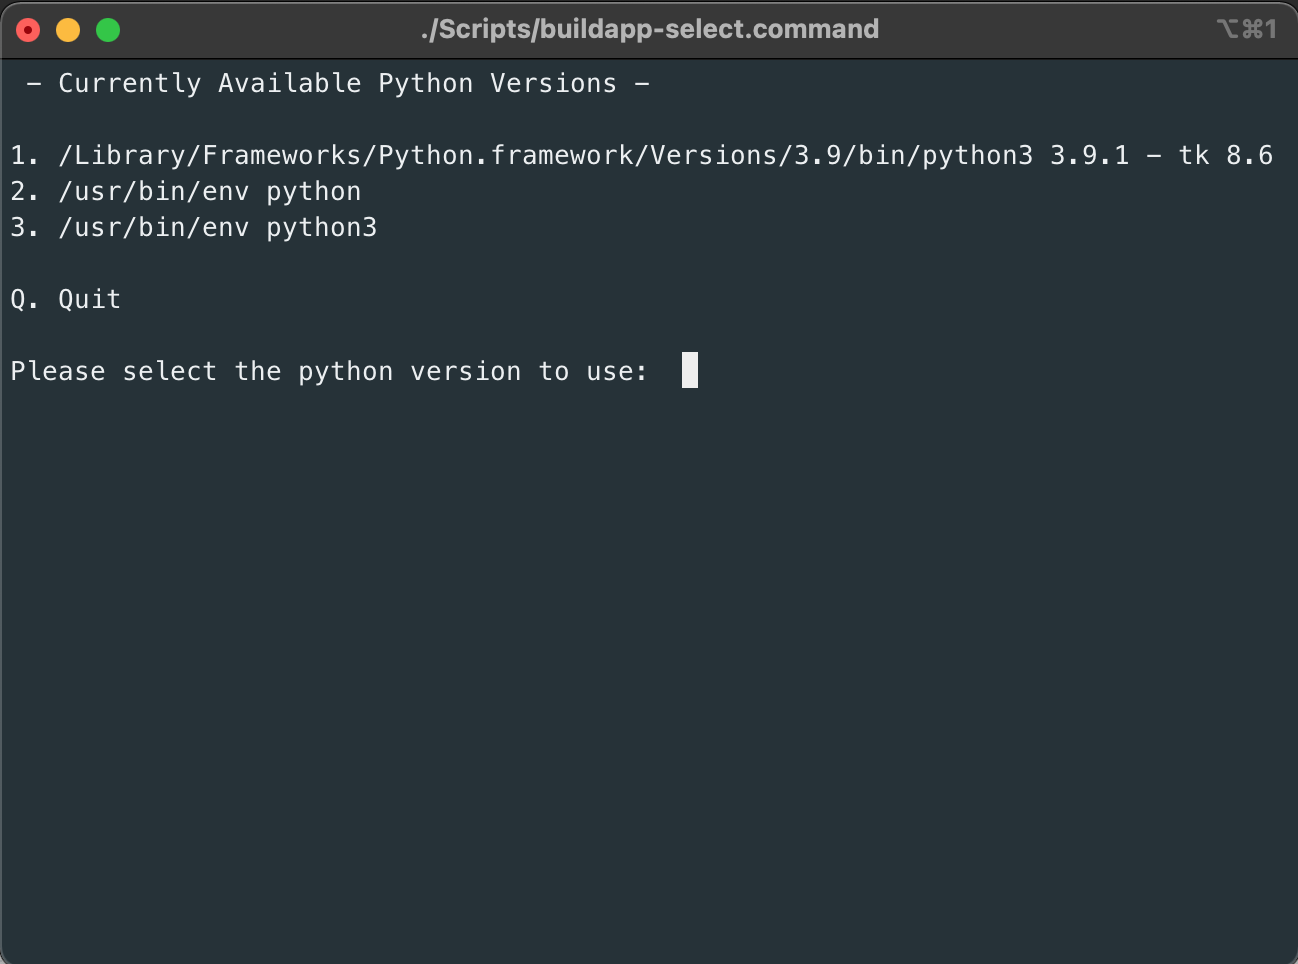This screenshot has height=964, width=1298.
Task: Click the ⌥⌘1 tab shortcut indicator
Action: click(1244, 29)
